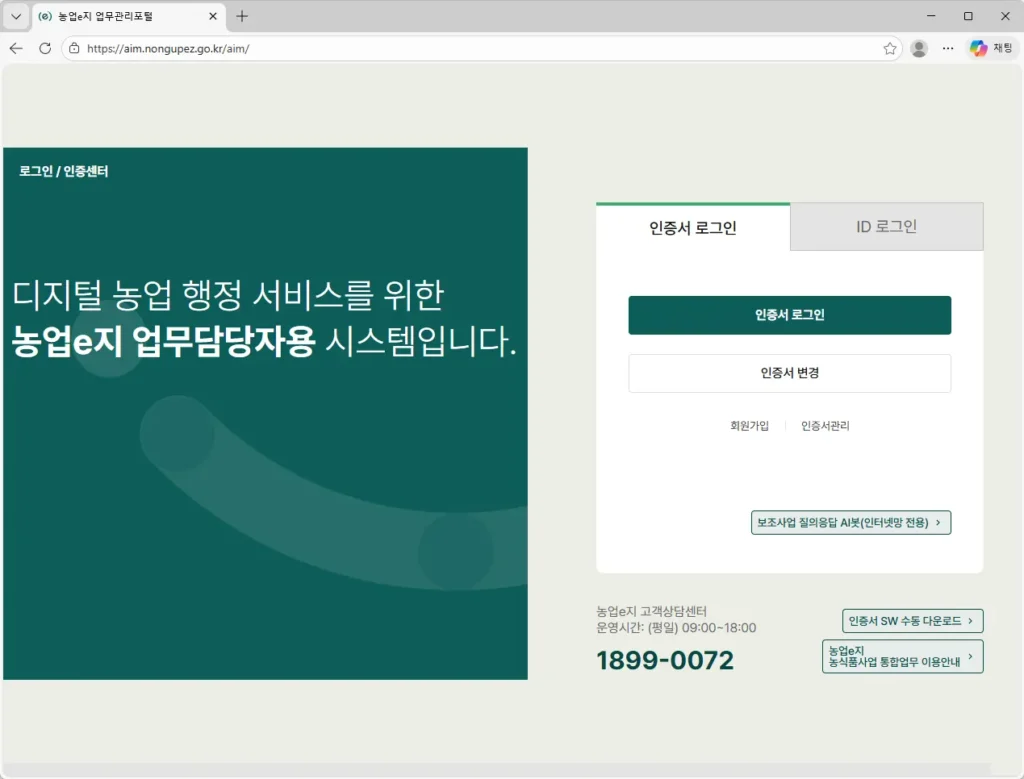Screen dimensions: 1024x779
Task: Bookmark this page via the star icon
Action: point(888,47)
